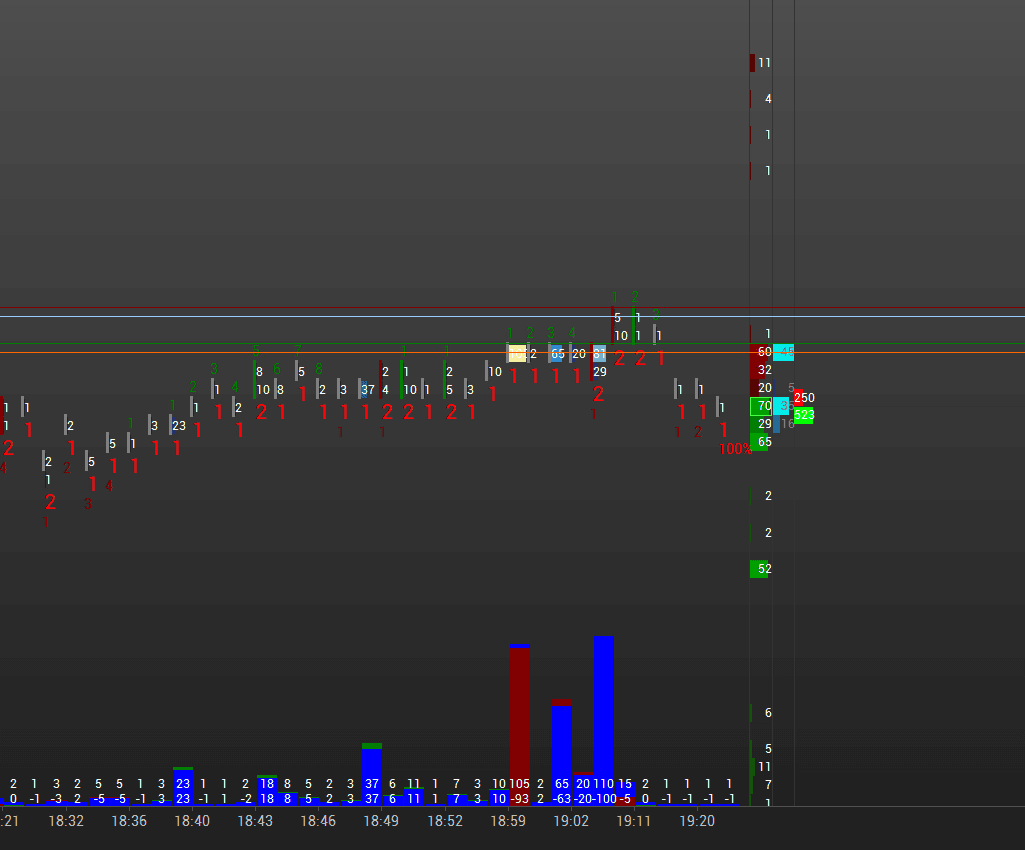Click the bright green 523 cell
This screenshot has height=850, width=1025.
click(804, 415)
